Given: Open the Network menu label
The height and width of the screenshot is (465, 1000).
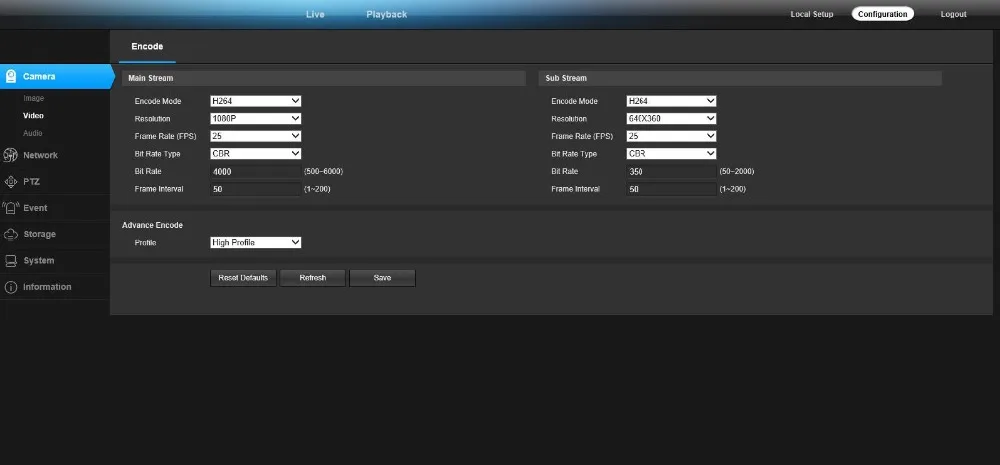Looking at the screenshot, I should click(x=40, y=155).
